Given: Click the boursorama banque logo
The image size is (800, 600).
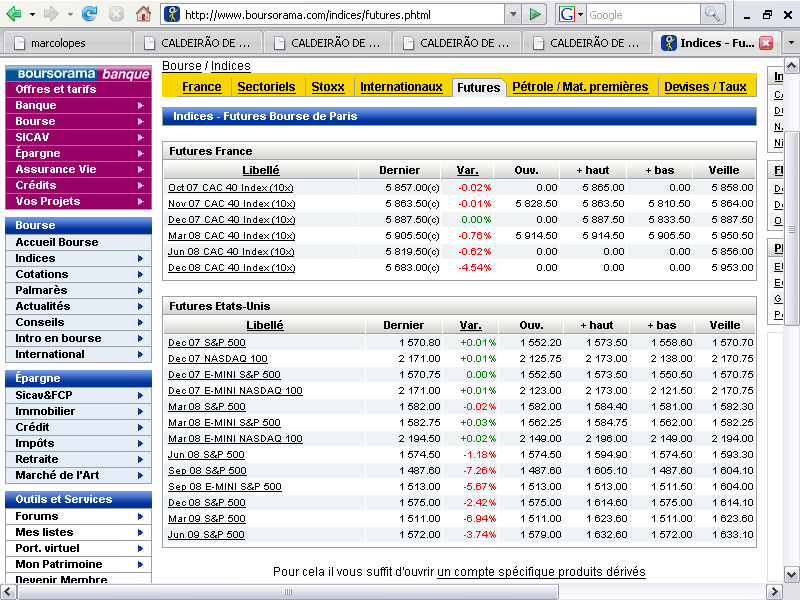Looking at the screenshot, I should (x=78, y=73).
